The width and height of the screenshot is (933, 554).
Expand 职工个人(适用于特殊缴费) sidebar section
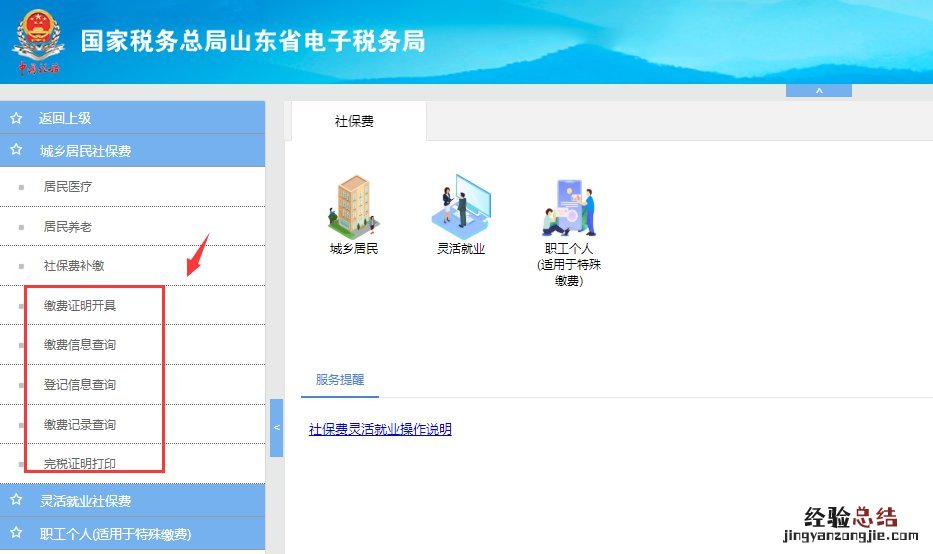(115, 533)
